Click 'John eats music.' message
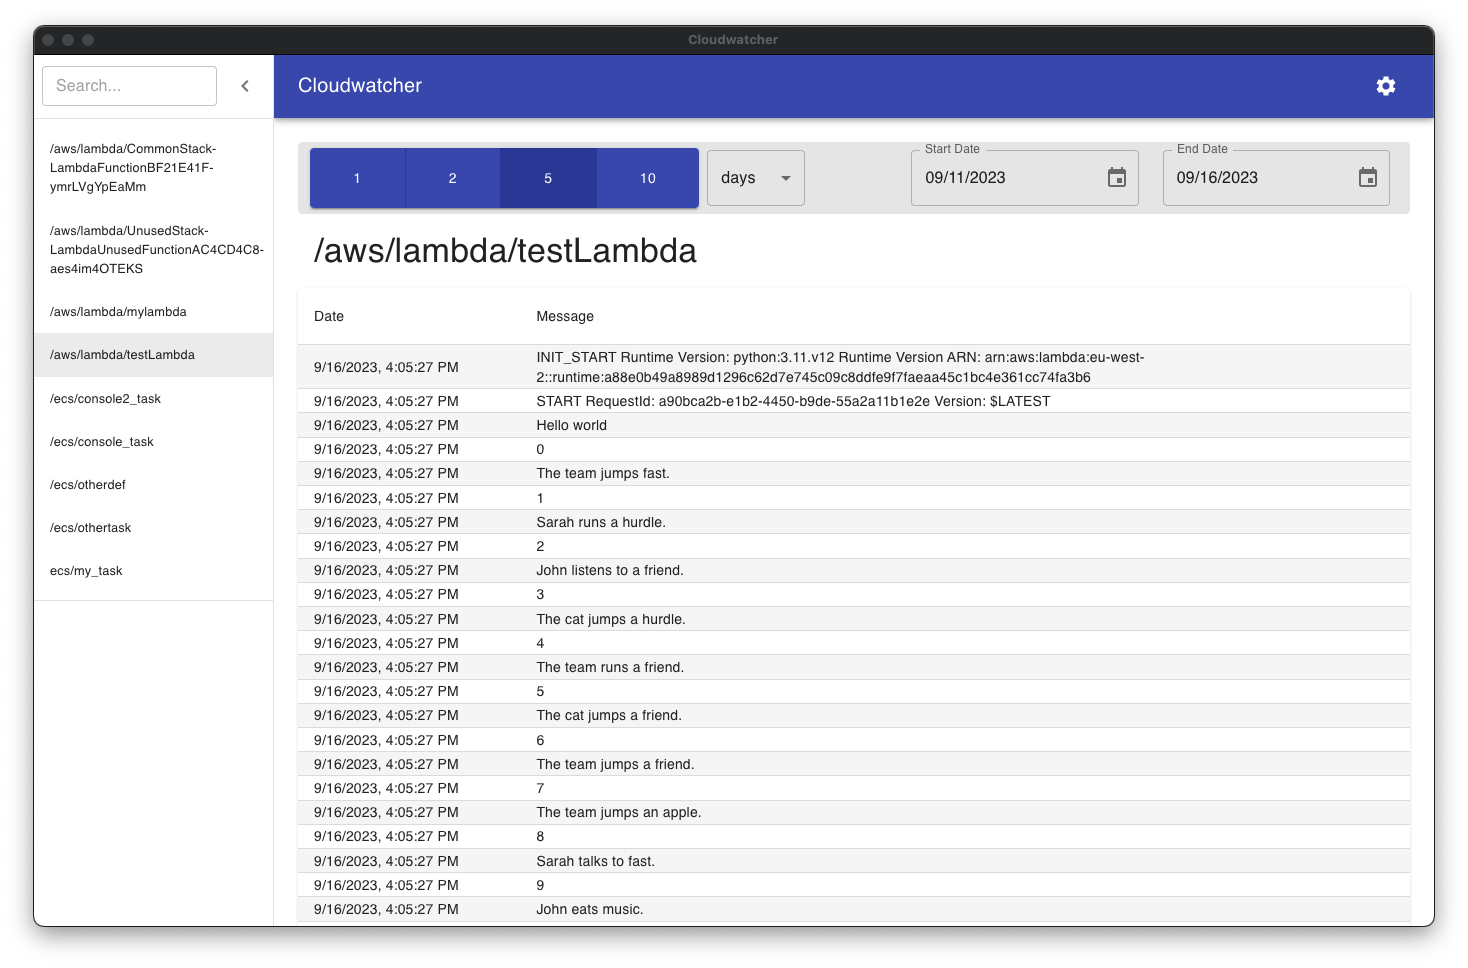The width and height of the screenshot is (1468, 968). coord(590,909)
